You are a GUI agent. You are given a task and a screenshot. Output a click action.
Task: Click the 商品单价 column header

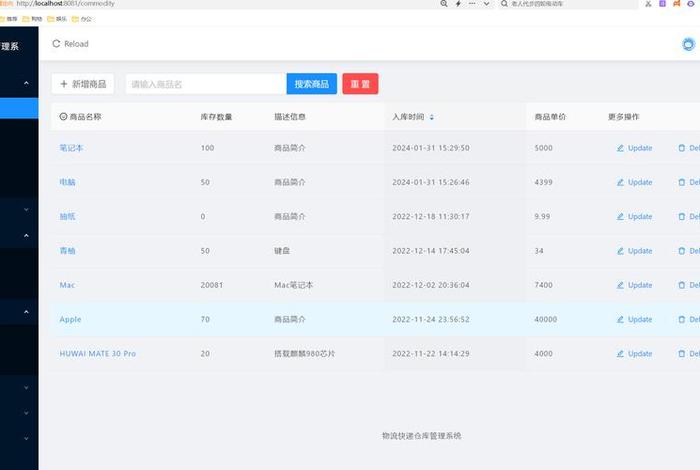coord(550,117)
